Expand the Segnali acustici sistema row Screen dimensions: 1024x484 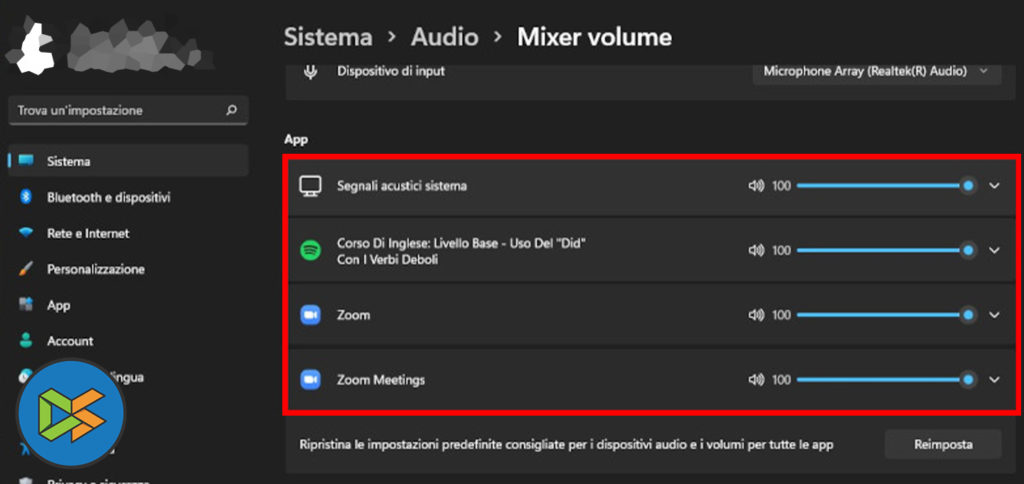pyautogui.click(x=994, y=186)
